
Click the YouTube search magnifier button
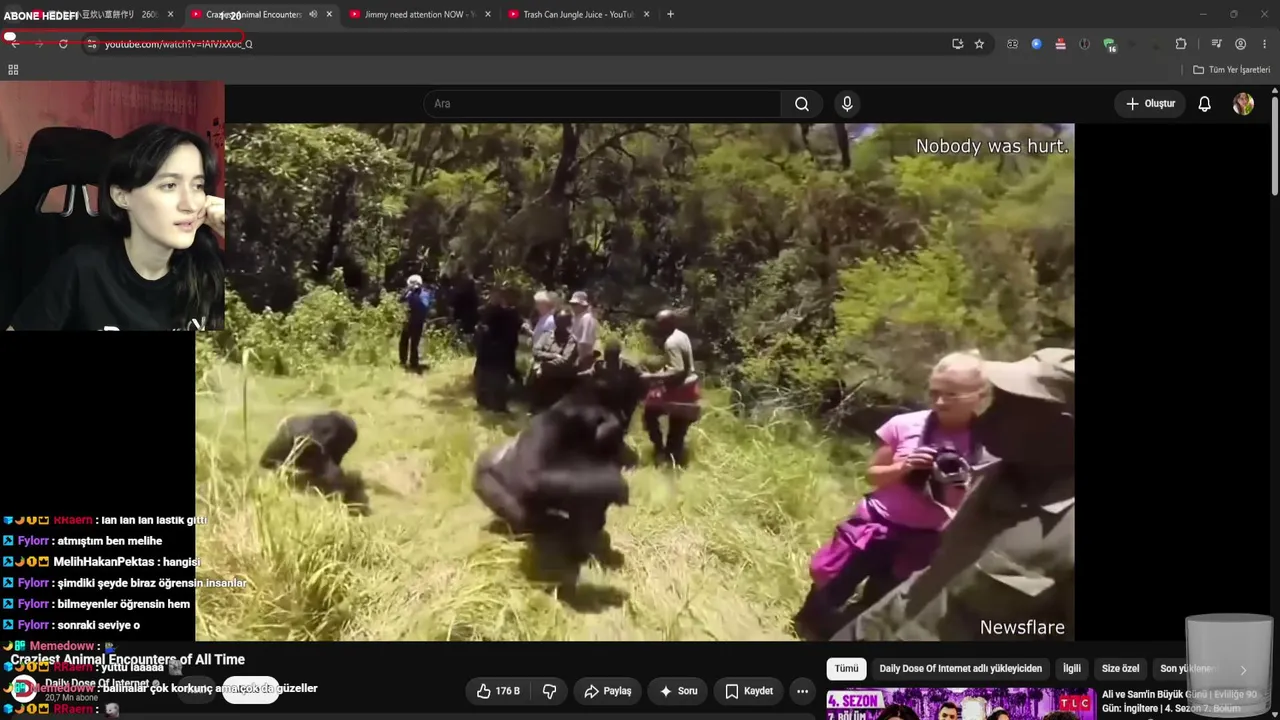801,104
